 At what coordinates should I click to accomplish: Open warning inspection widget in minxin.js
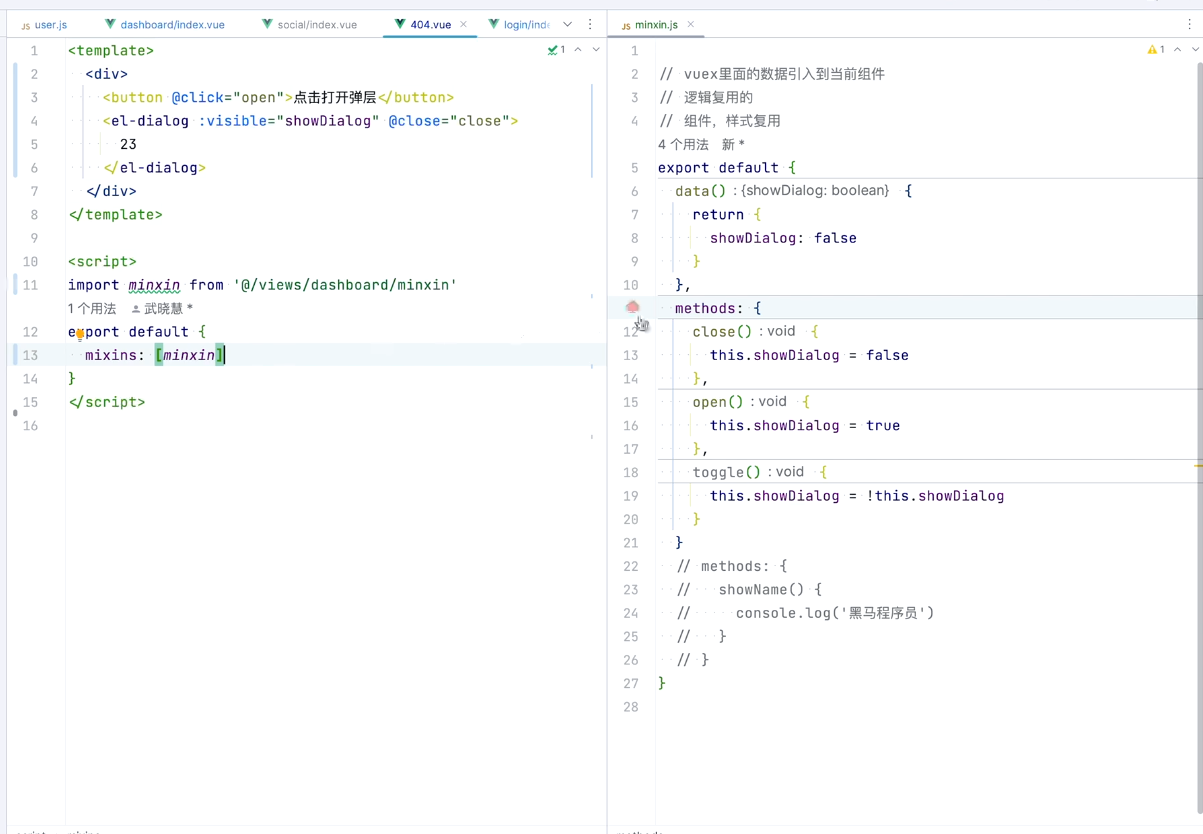click(x=1156, y=49)
